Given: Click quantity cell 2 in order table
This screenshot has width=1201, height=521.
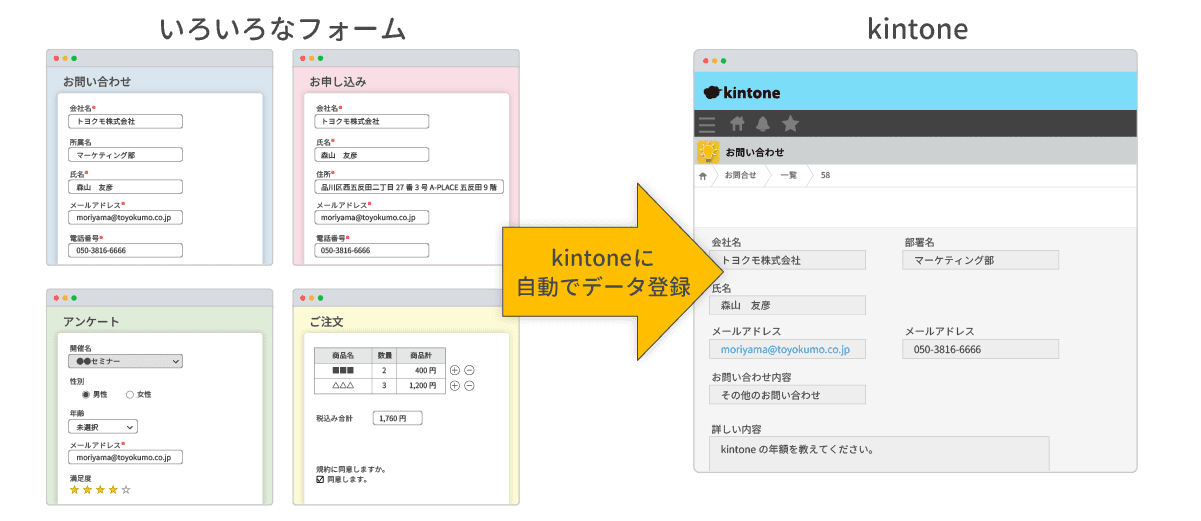Looking at the screenshot, I should coord(384,370).
